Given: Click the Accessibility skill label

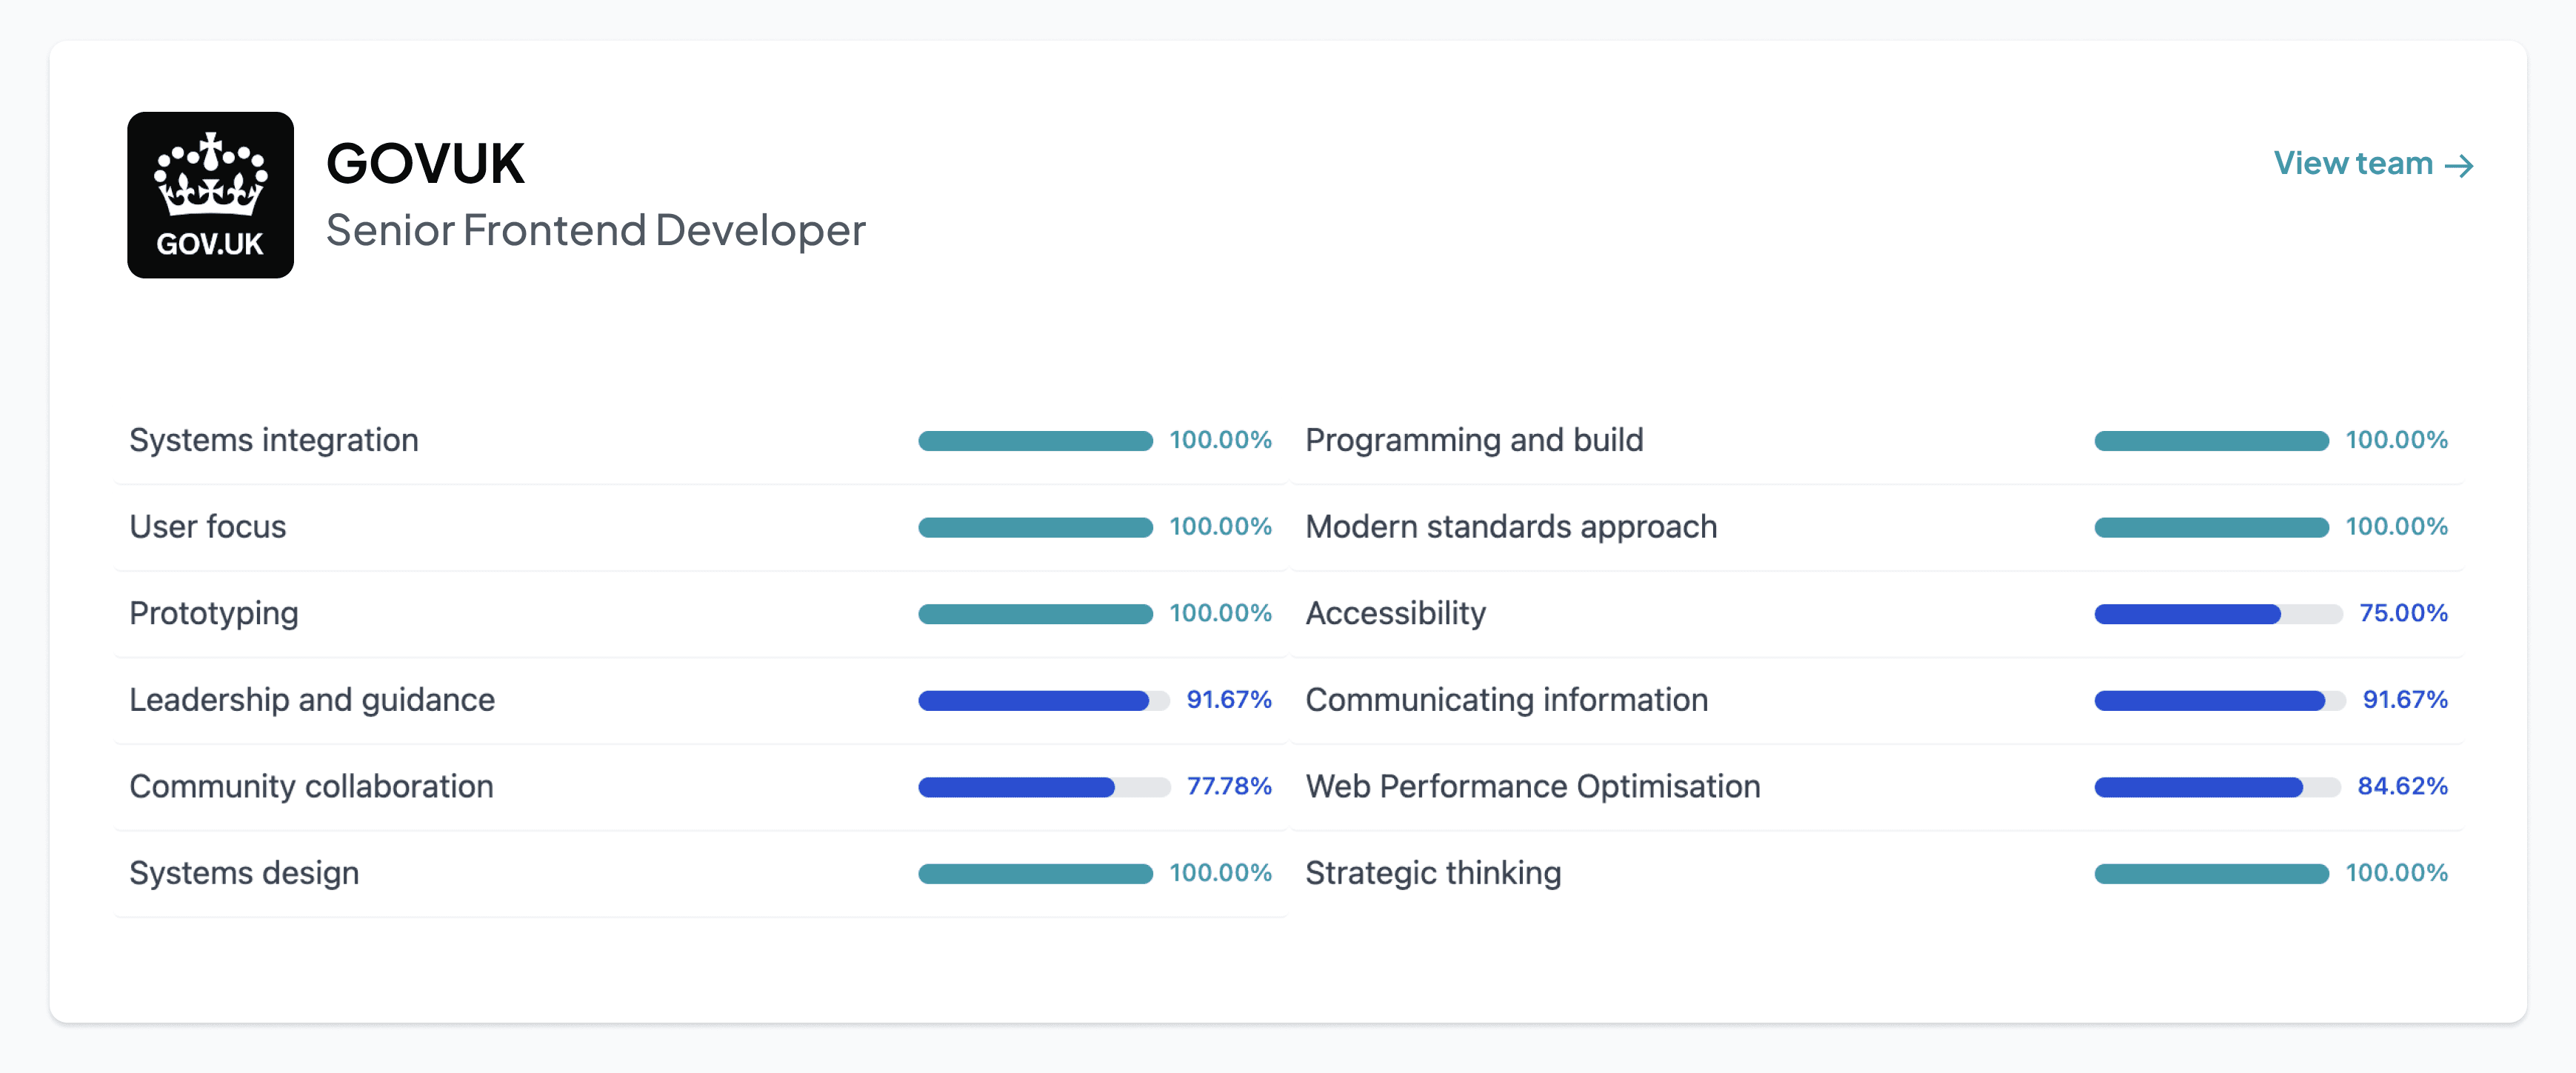Looking at the screenshot, I should [x=1395, y=613].
